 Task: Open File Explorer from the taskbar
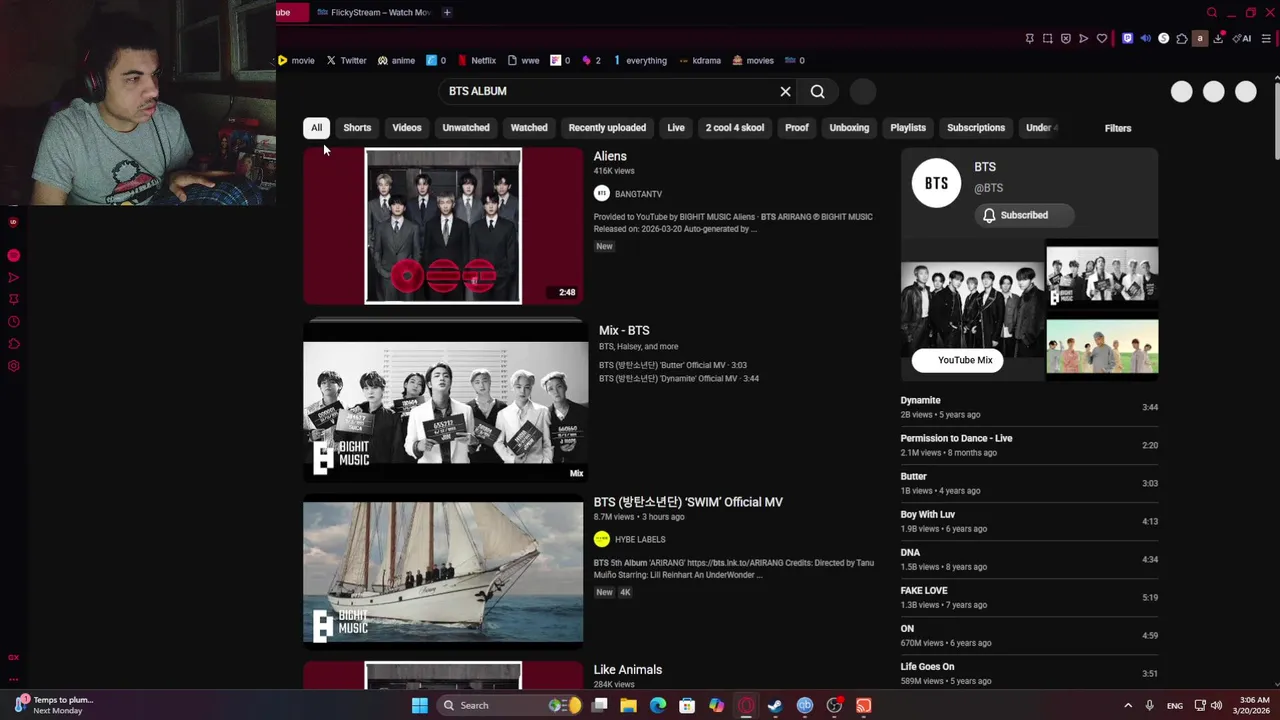[x=628, y=706]
